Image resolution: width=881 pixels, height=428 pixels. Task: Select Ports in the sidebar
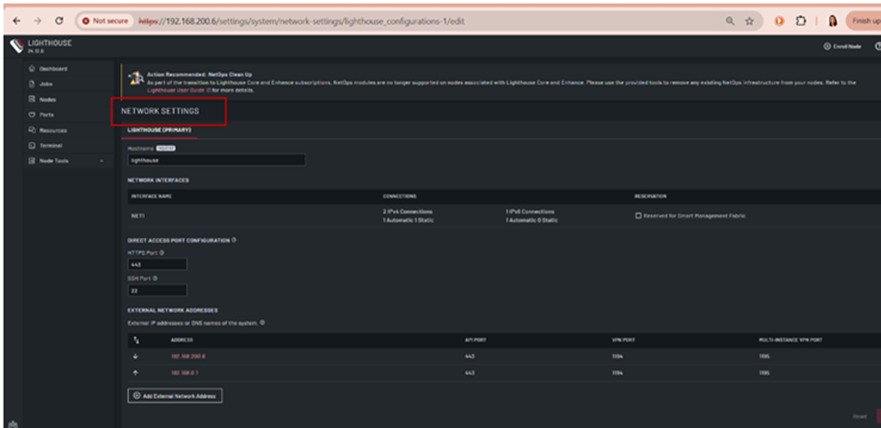point(47,115)
